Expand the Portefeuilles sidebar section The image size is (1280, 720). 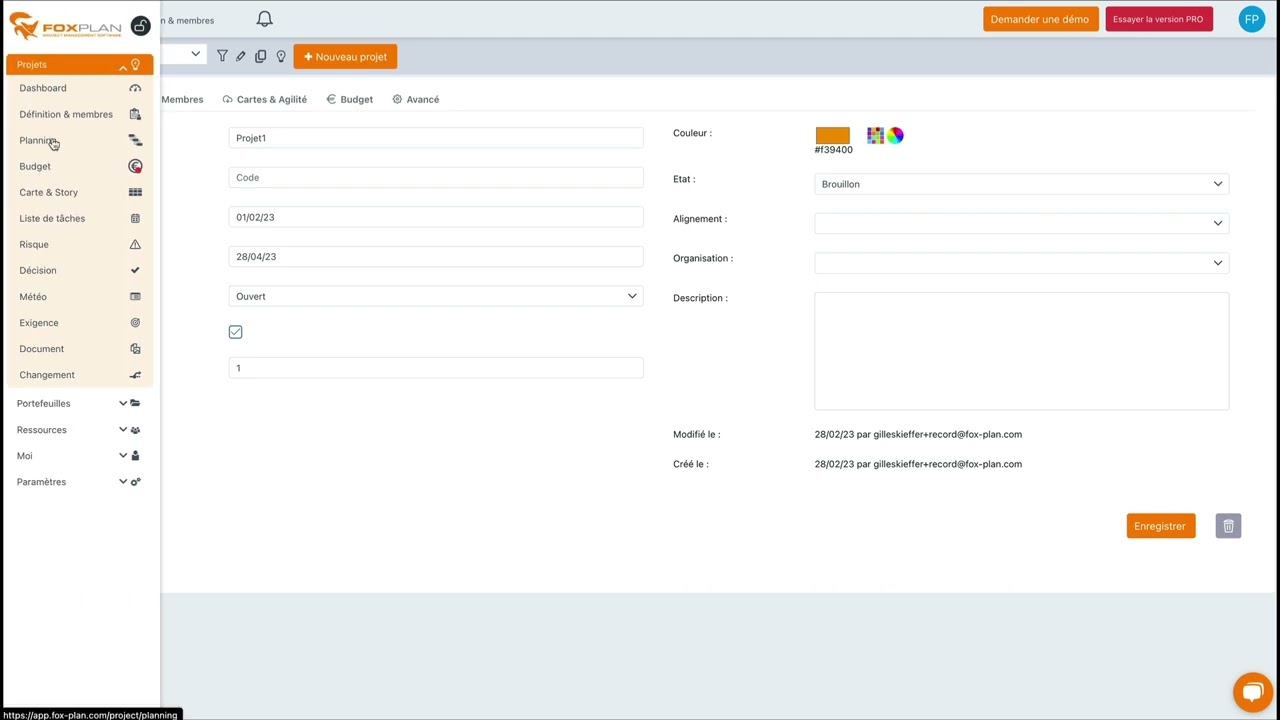pyautogui.click(x=79, y=403)
